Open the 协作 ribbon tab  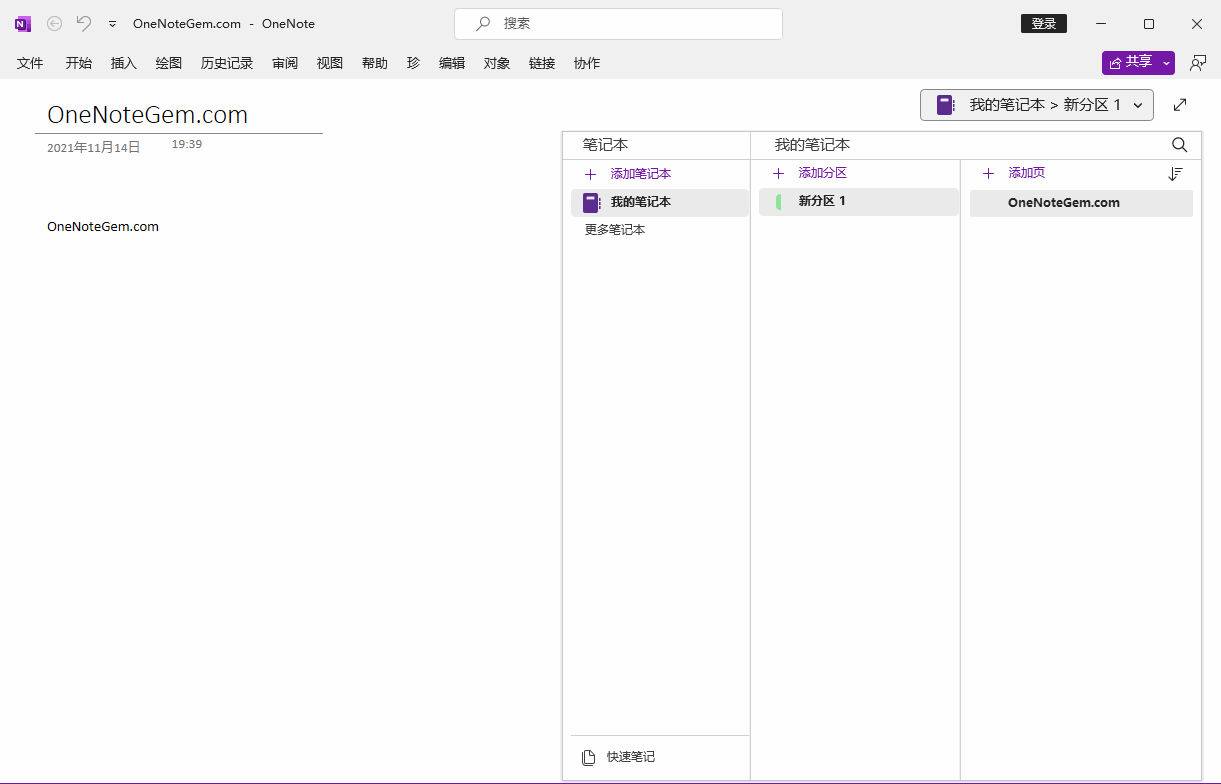(x=587, y=63)
